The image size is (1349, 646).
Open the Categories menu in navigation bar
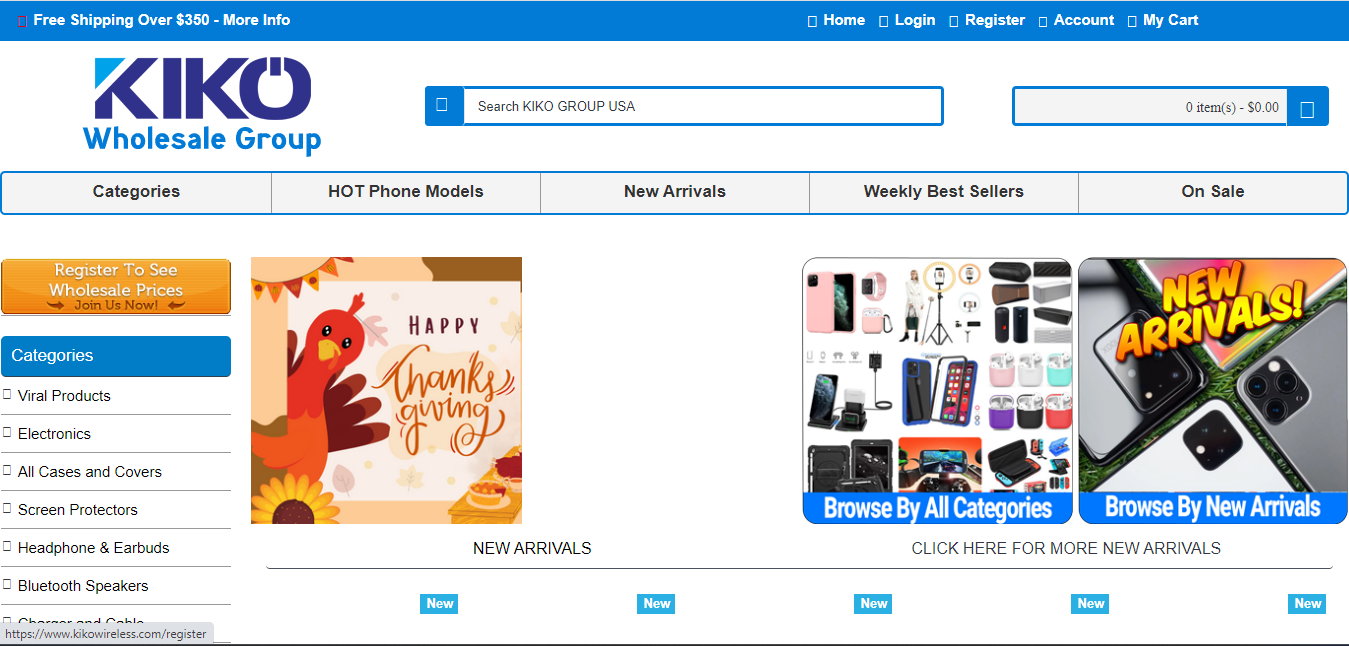[137, 192]
